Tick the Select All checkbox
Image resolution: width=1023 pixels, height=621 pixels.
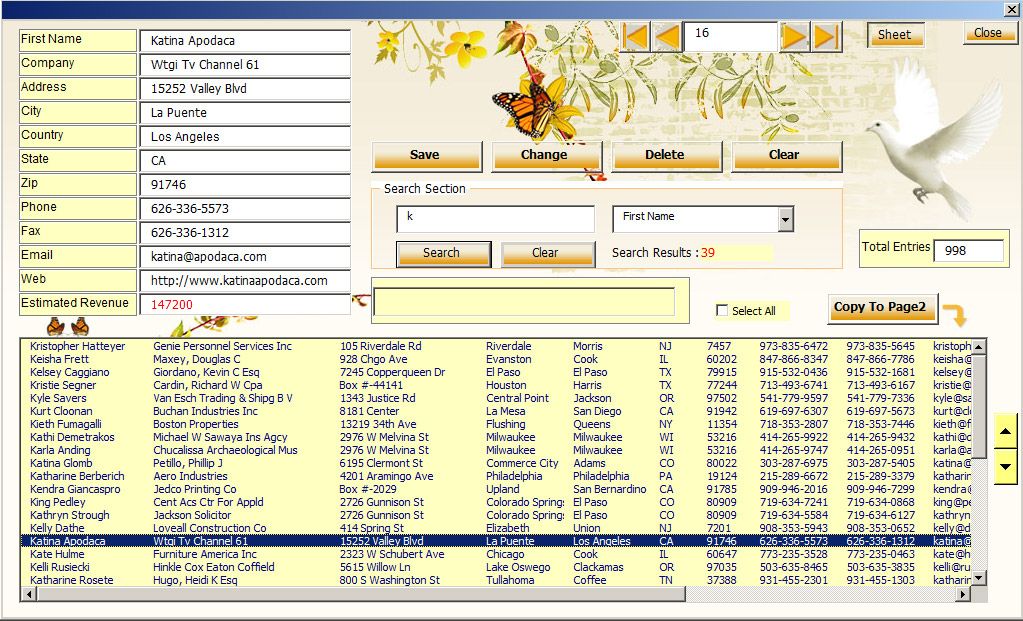pyautogui.click(x=722, y=310)
